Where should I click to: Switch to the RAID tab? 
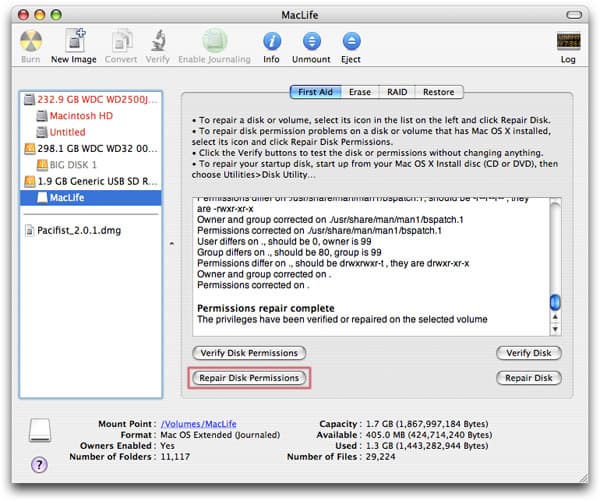(397, 92)
